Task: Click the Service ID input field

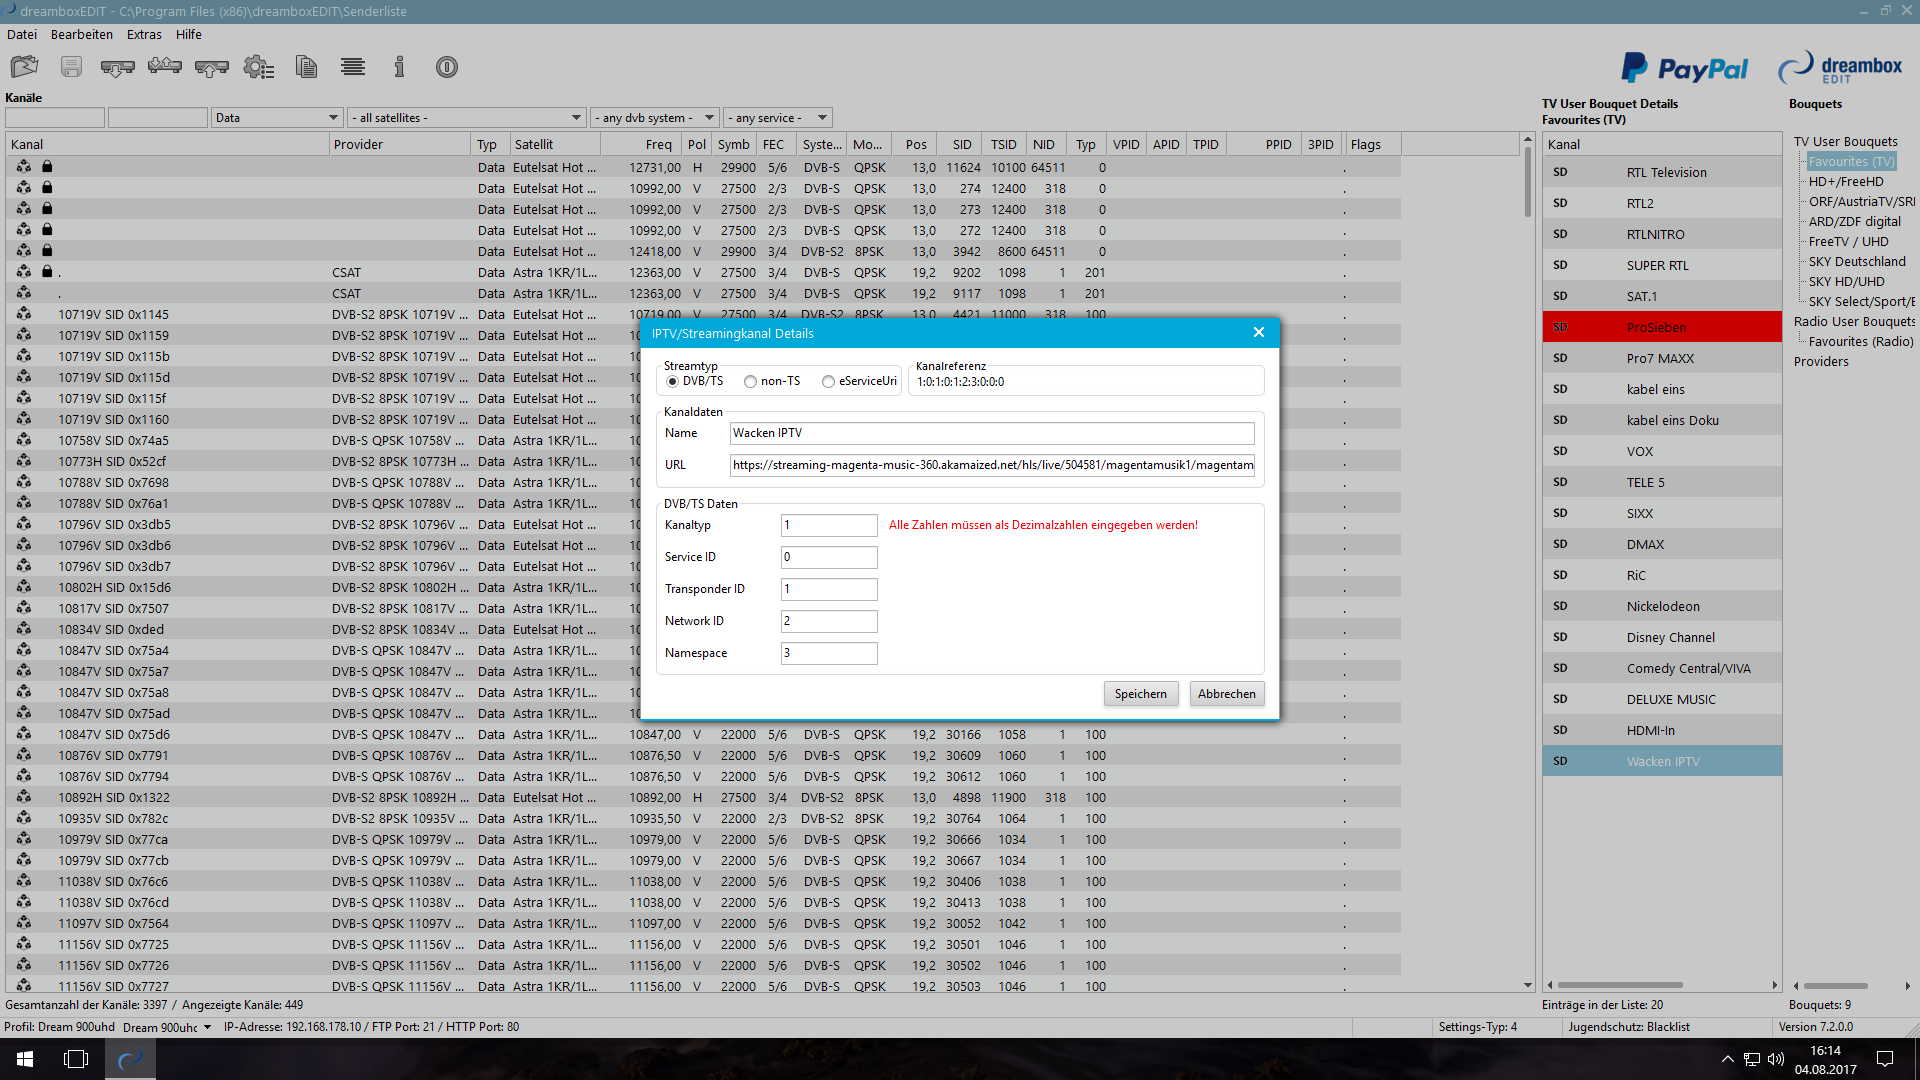Action: click(828, 557)
